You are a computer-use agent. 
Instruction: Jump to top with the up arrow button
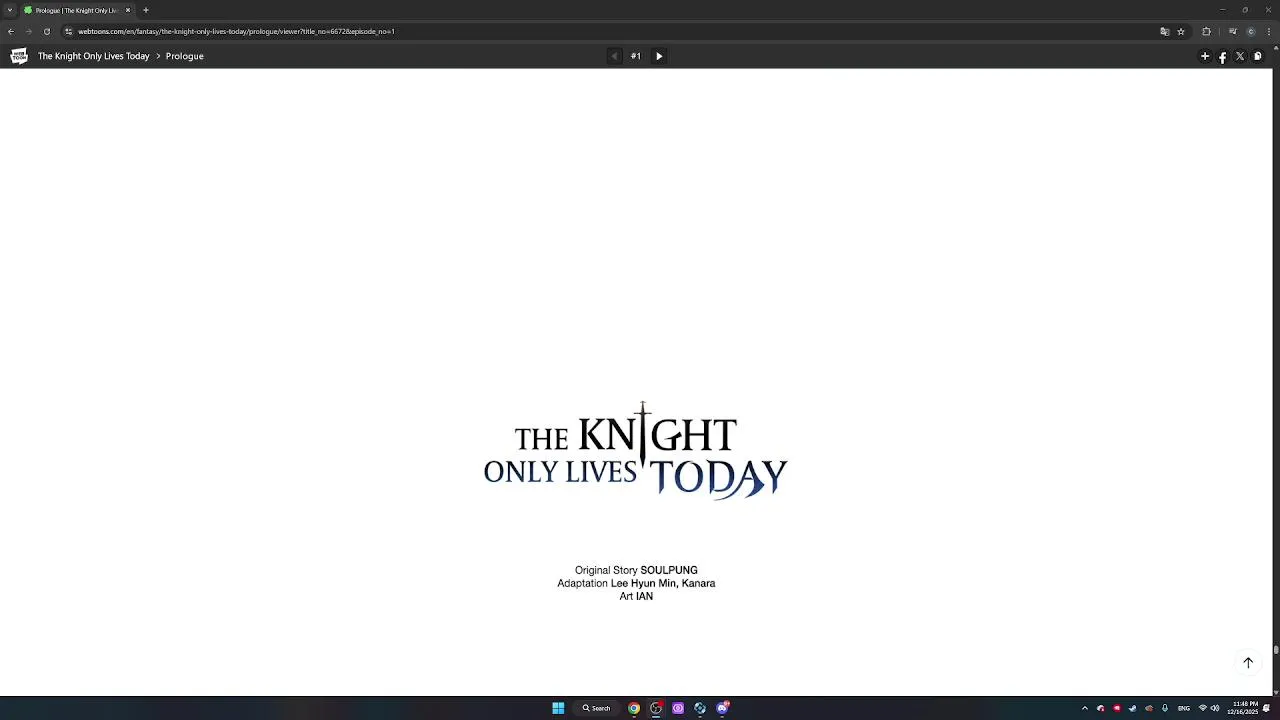tap(1248, 662)
